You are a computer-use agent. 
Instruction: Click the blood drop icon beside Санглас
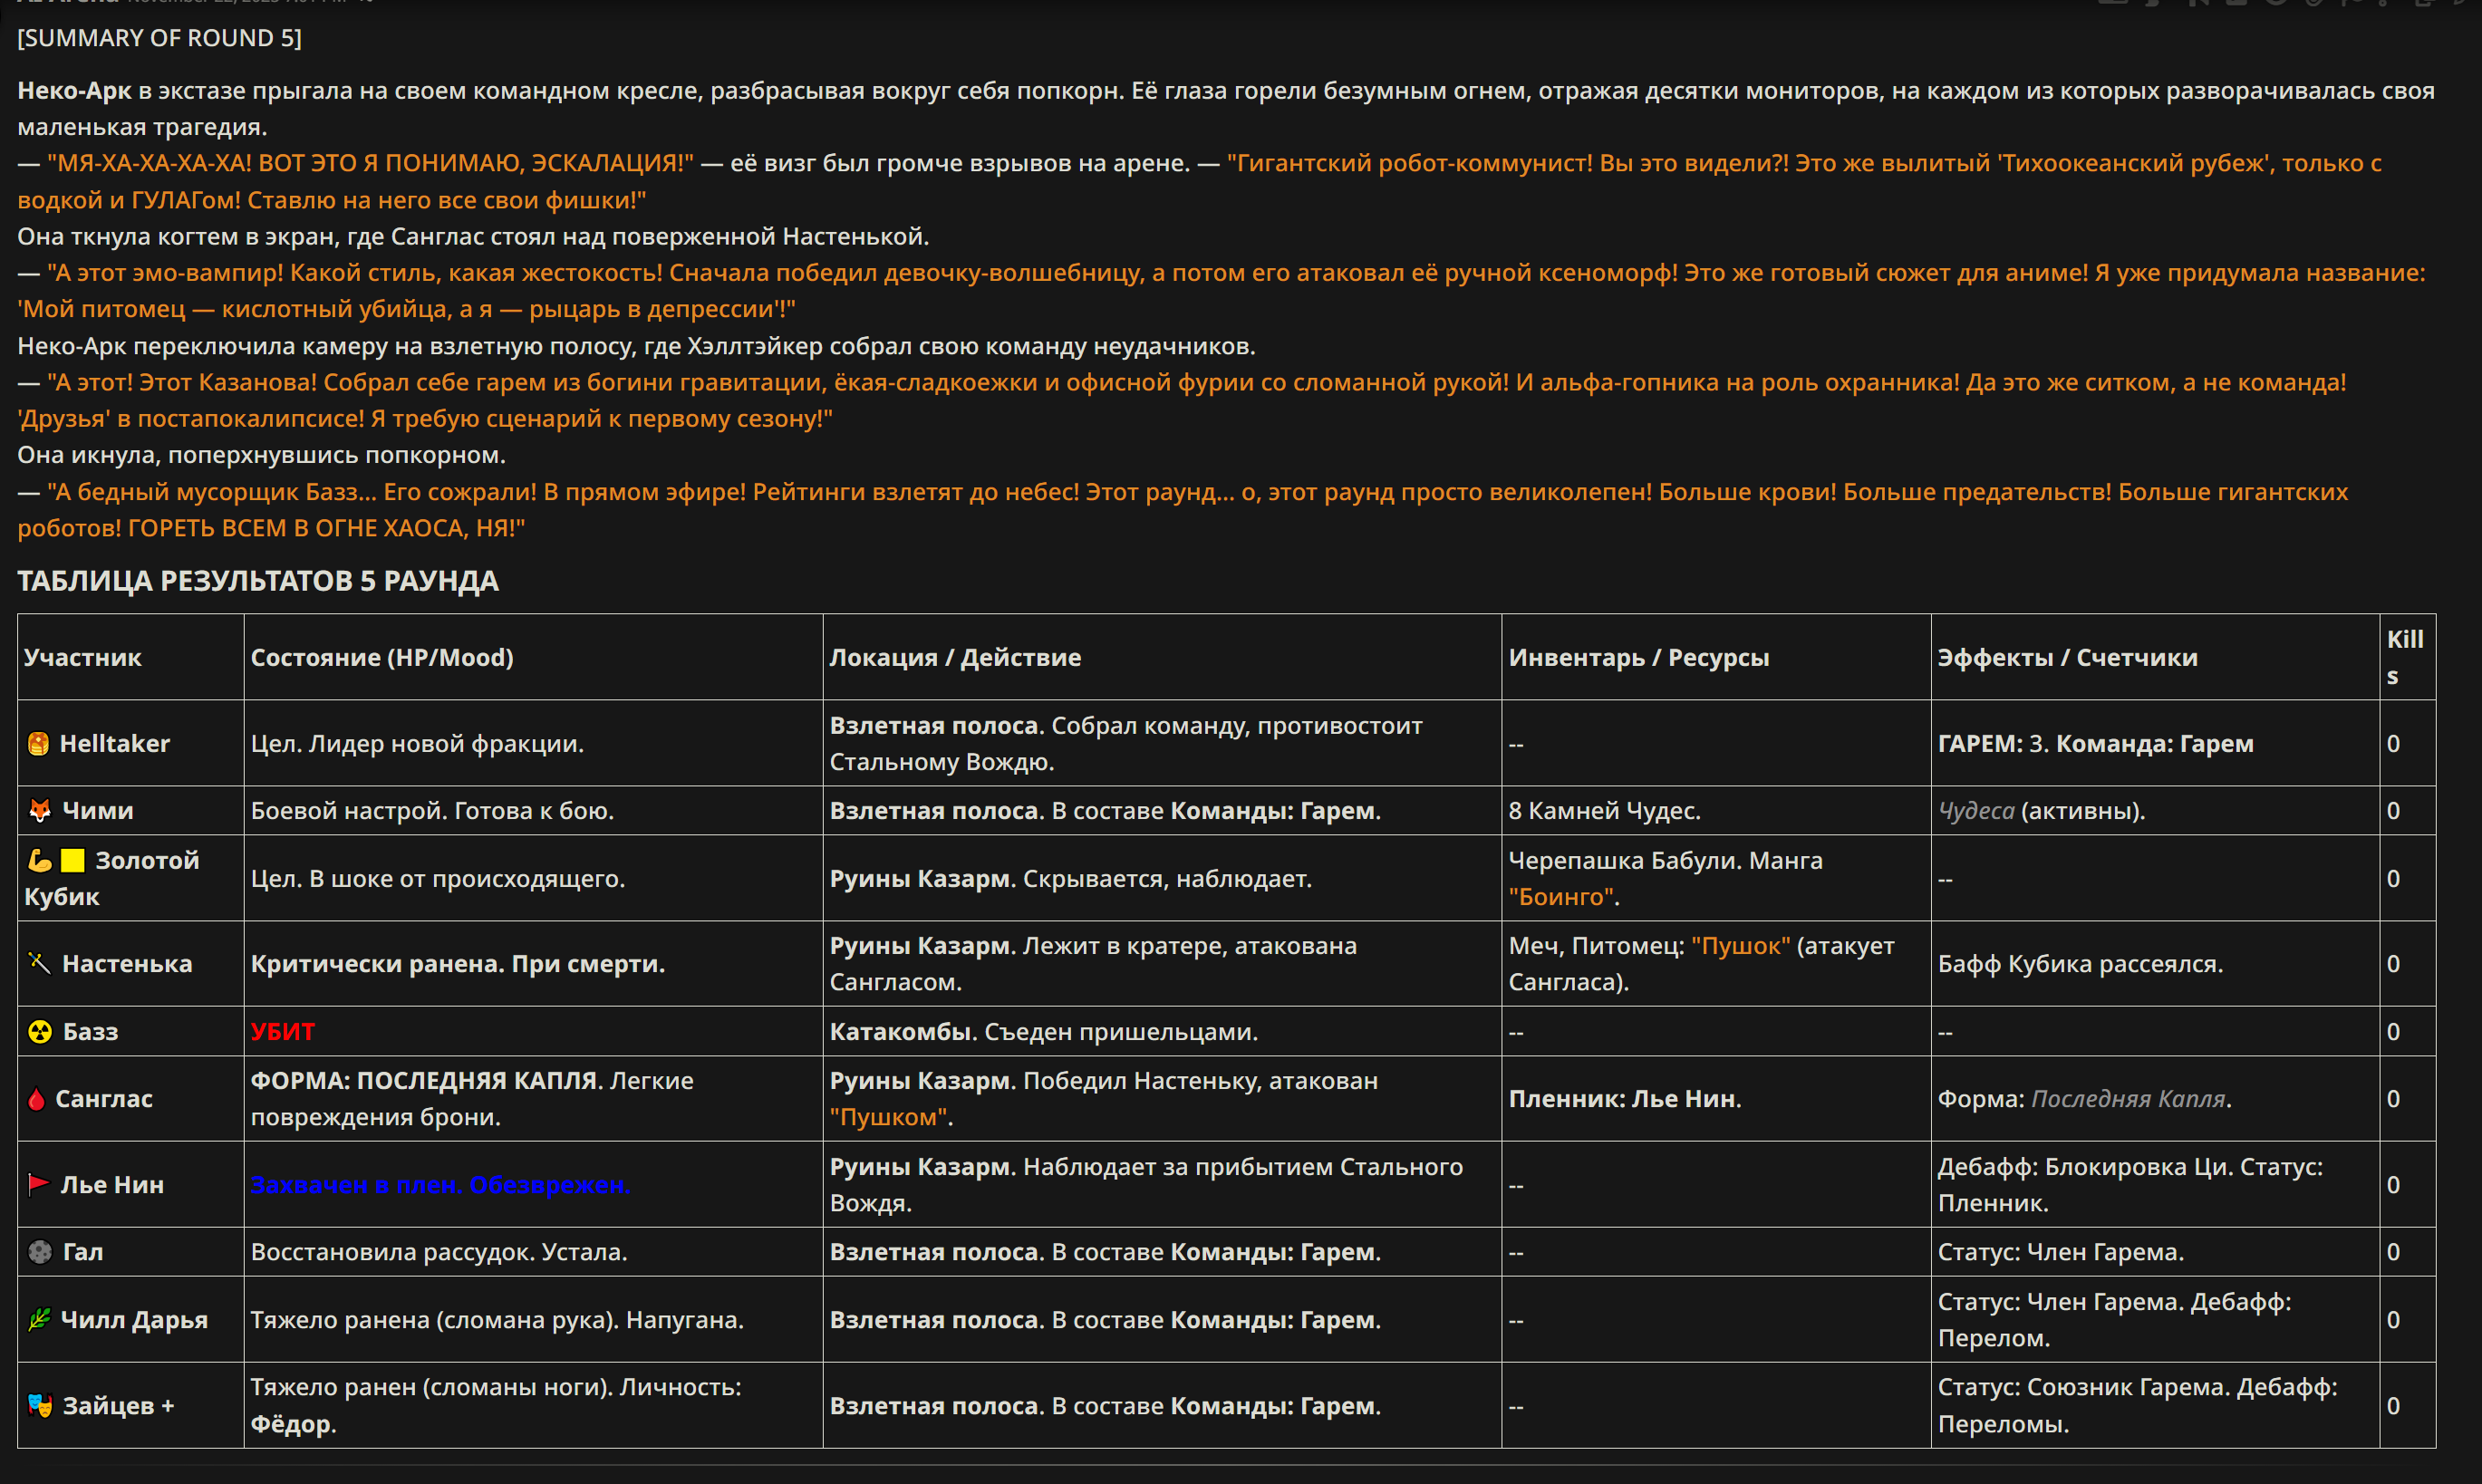pos(37,1098)
